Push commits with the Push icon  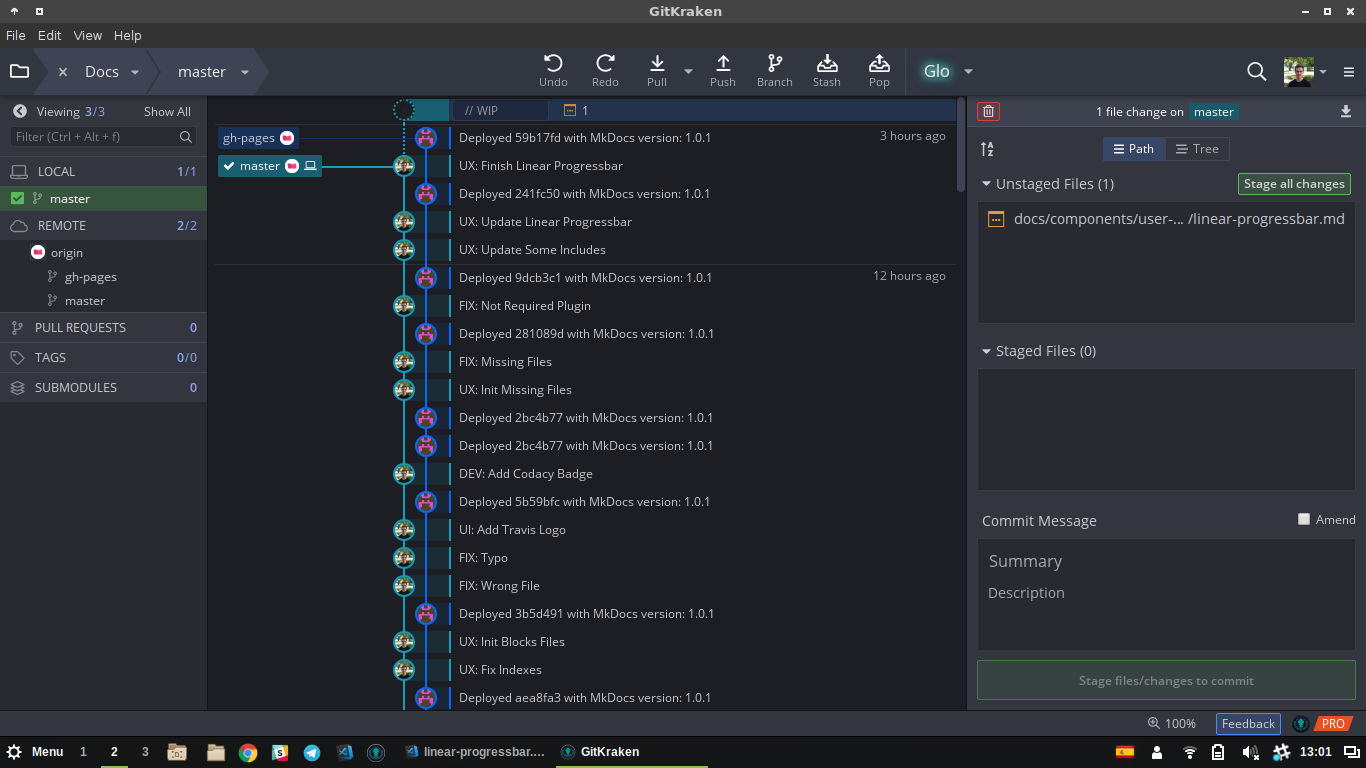(x=722, y=64)
